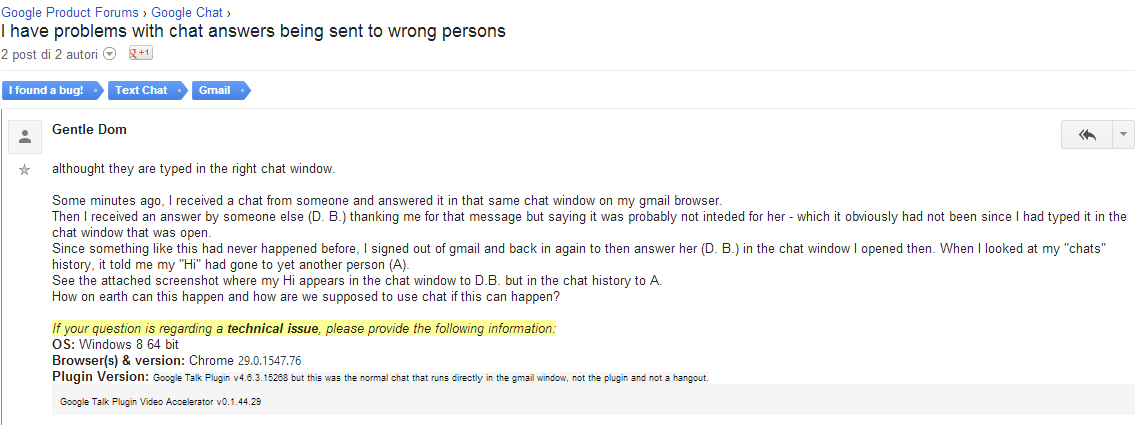Open the Google Chat breadcrumb link

tap(187, 12)
